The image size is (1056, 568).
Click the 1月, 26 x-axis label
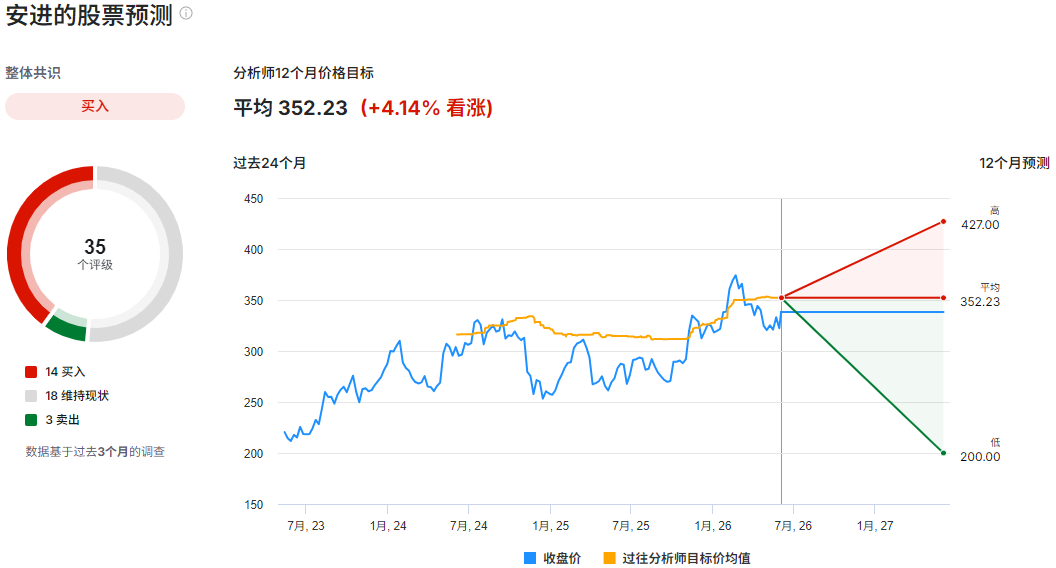click(713, 526)
